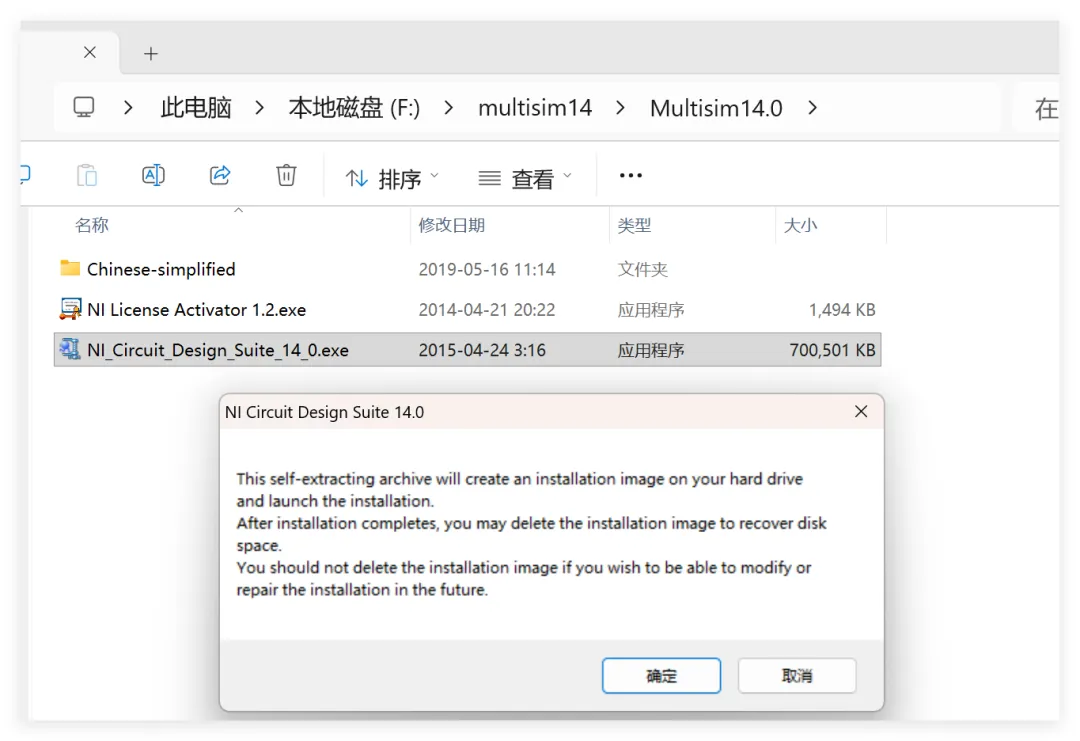Image resolution: width=1080 pixels, height=741 pixels.
Task: Click the computer icon in the address bar
Action: point(84,107)
